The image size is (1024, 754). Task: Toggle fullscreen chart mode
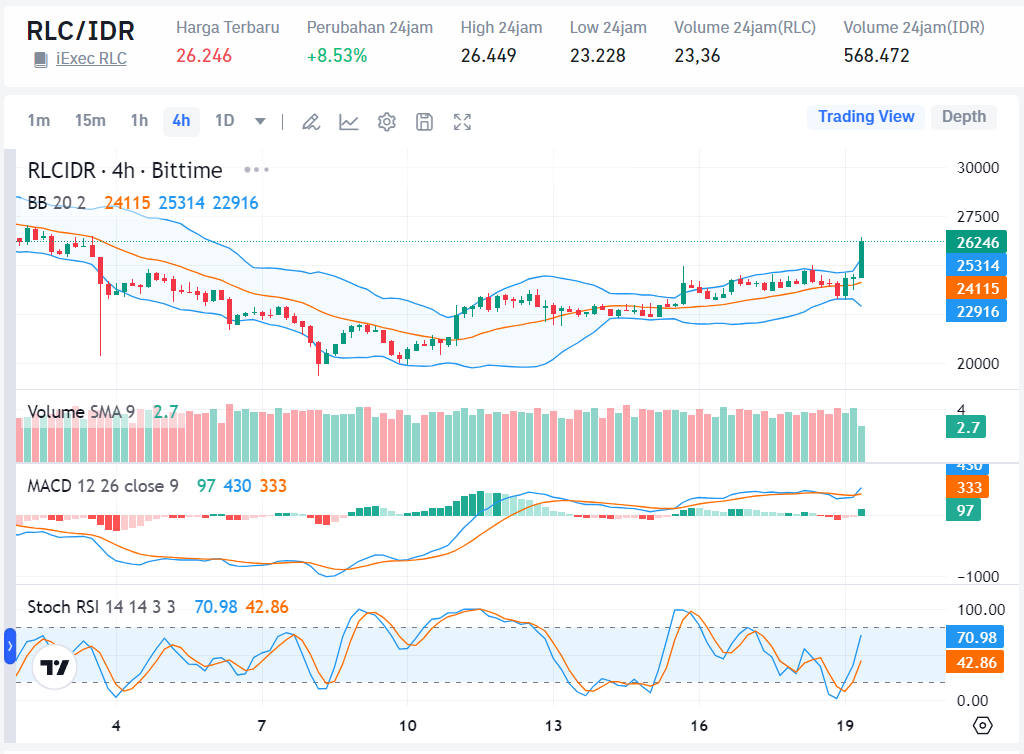click(462, 122)
